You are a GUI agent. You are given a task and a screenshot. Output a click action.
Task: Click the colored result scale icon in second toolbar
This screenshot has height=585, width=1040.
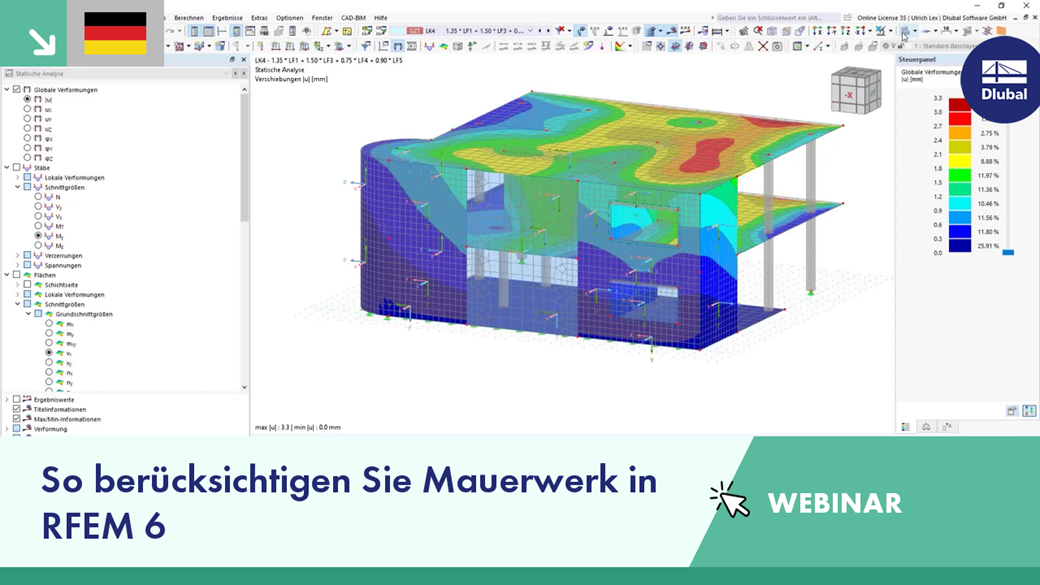click(620, 46)
